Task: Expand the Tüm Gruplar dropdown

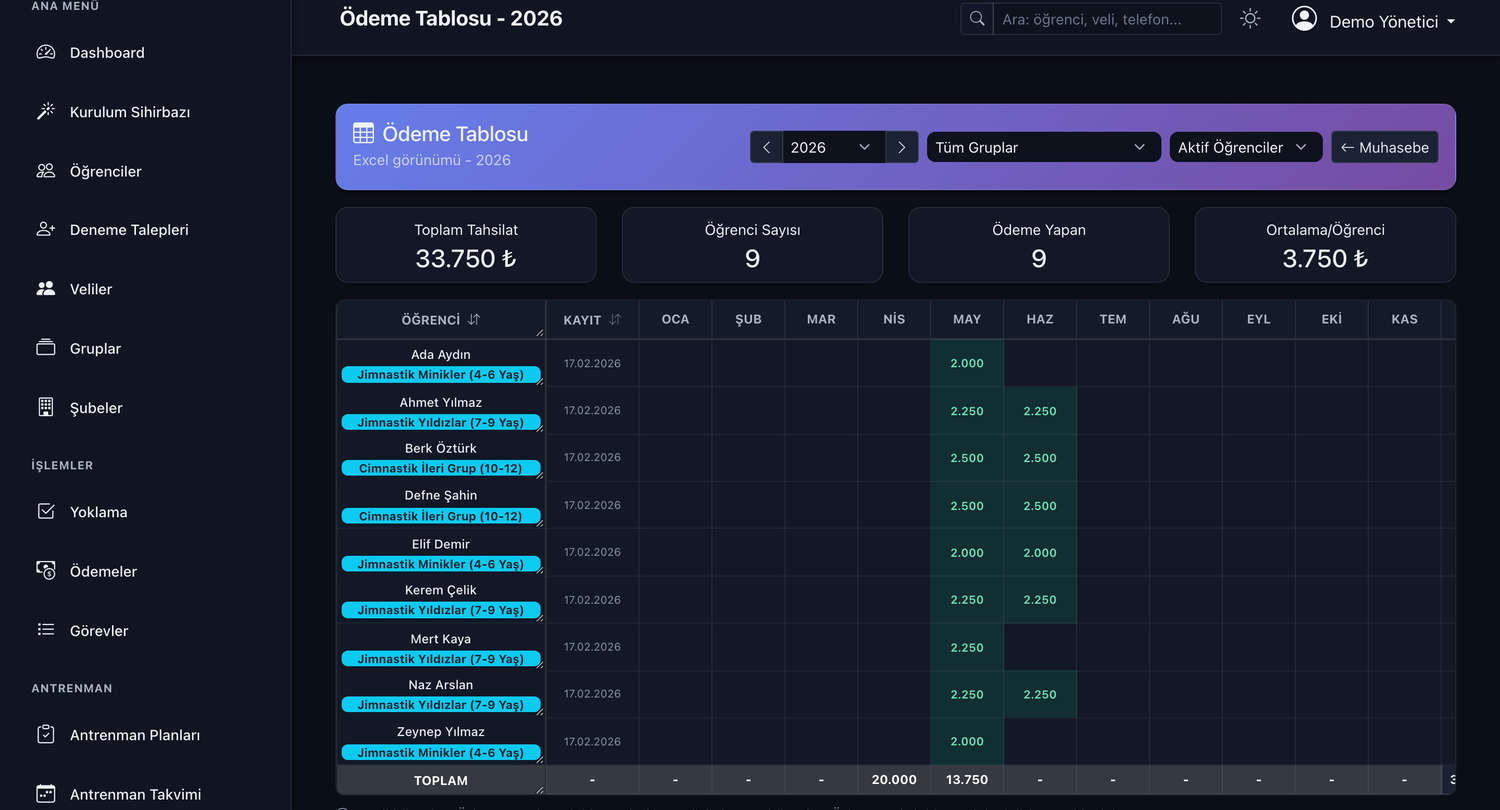Action: click(x=1043, y=147)
